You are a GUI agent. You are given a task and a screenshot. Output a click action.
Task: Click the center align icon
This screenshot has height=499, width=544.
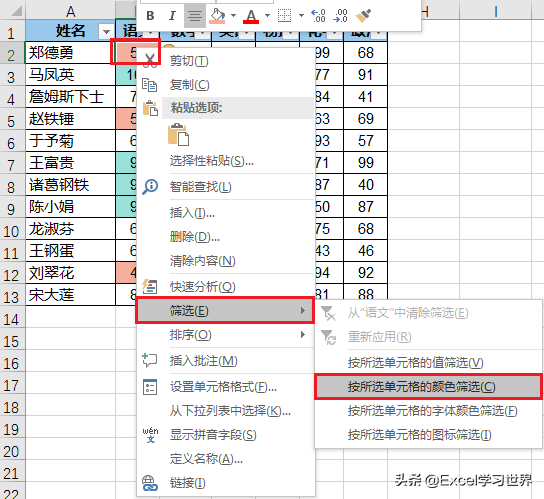(195, 16)
